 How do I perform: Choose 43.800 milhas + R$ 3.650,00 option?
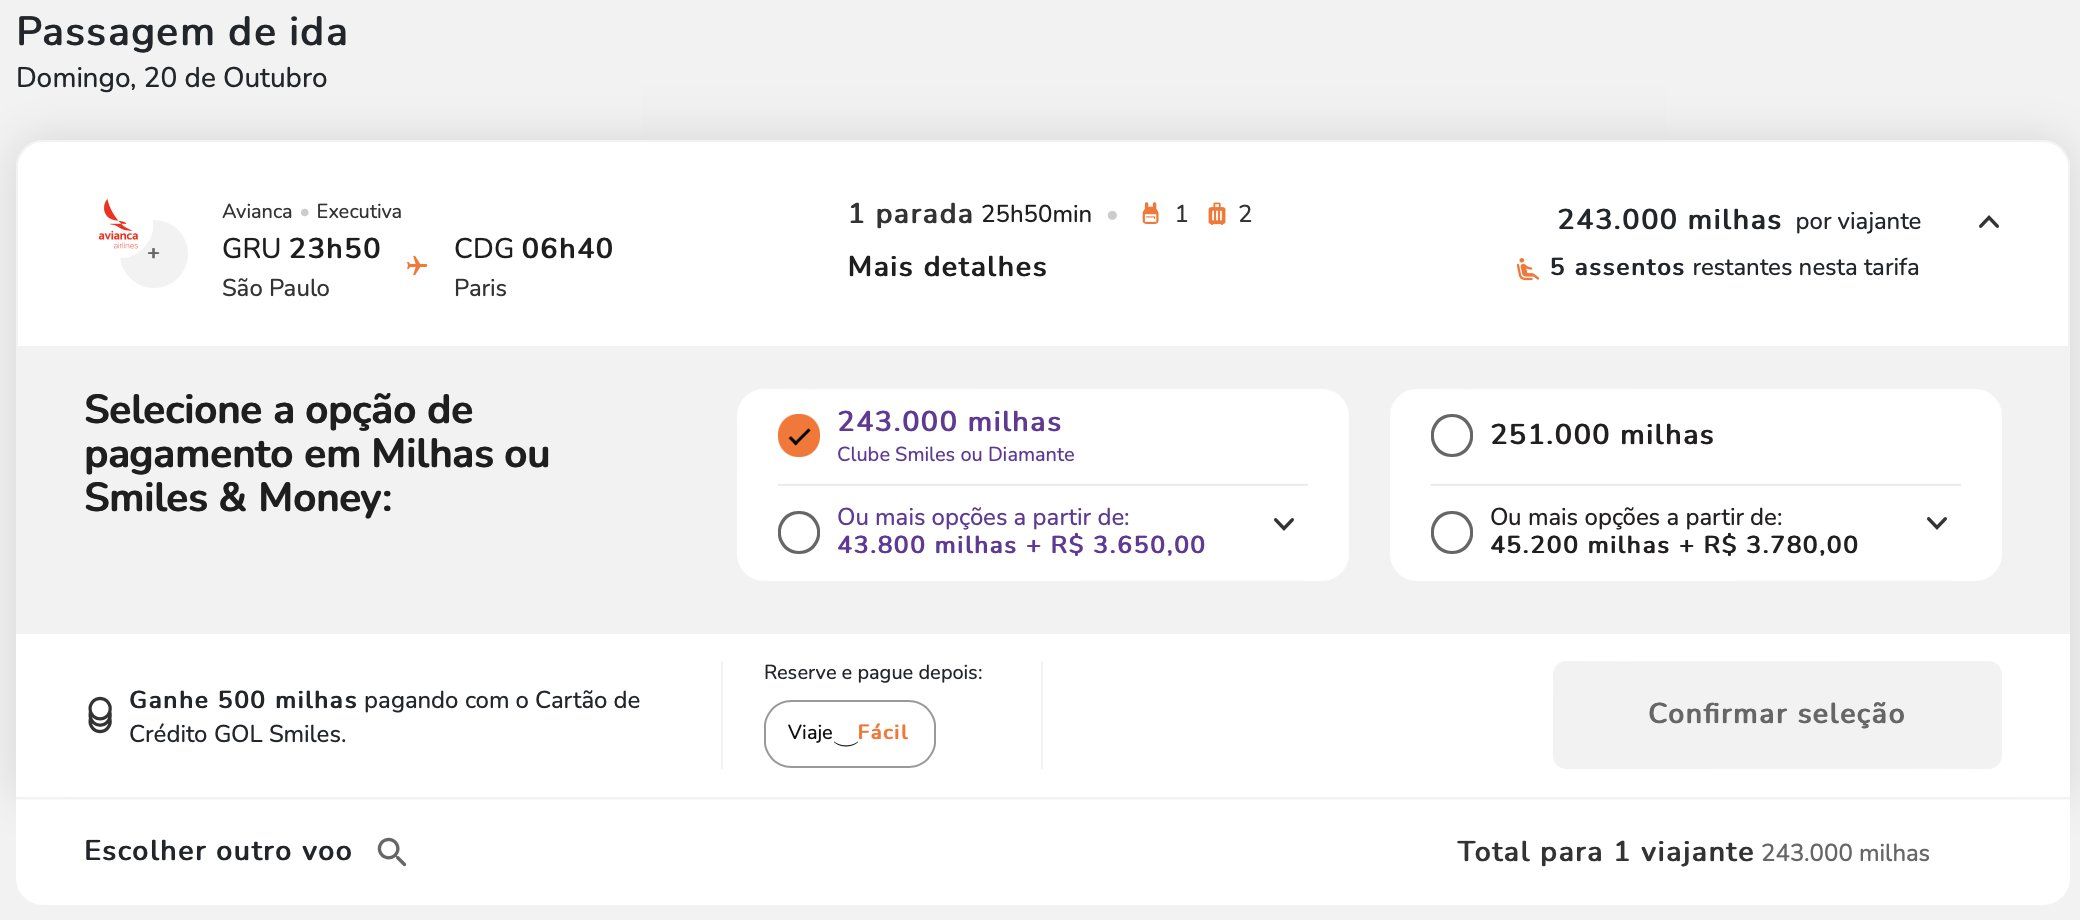pos(799,532)
